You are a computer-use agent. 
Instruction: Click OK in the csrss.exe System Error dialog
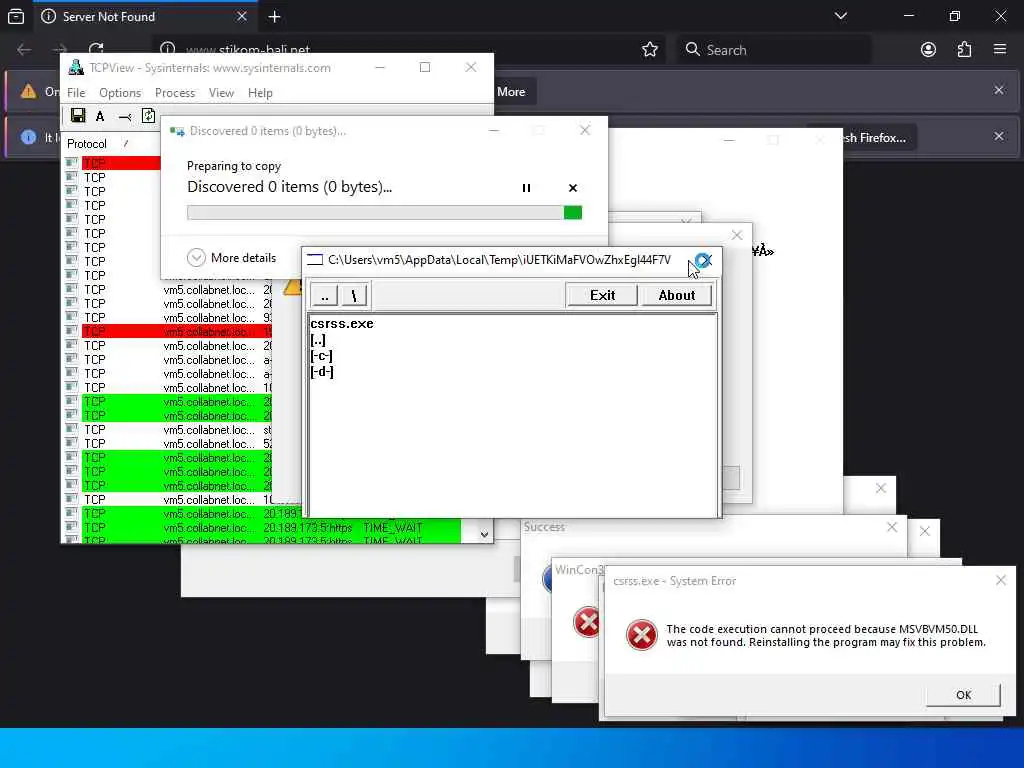[x=963, y=695]
